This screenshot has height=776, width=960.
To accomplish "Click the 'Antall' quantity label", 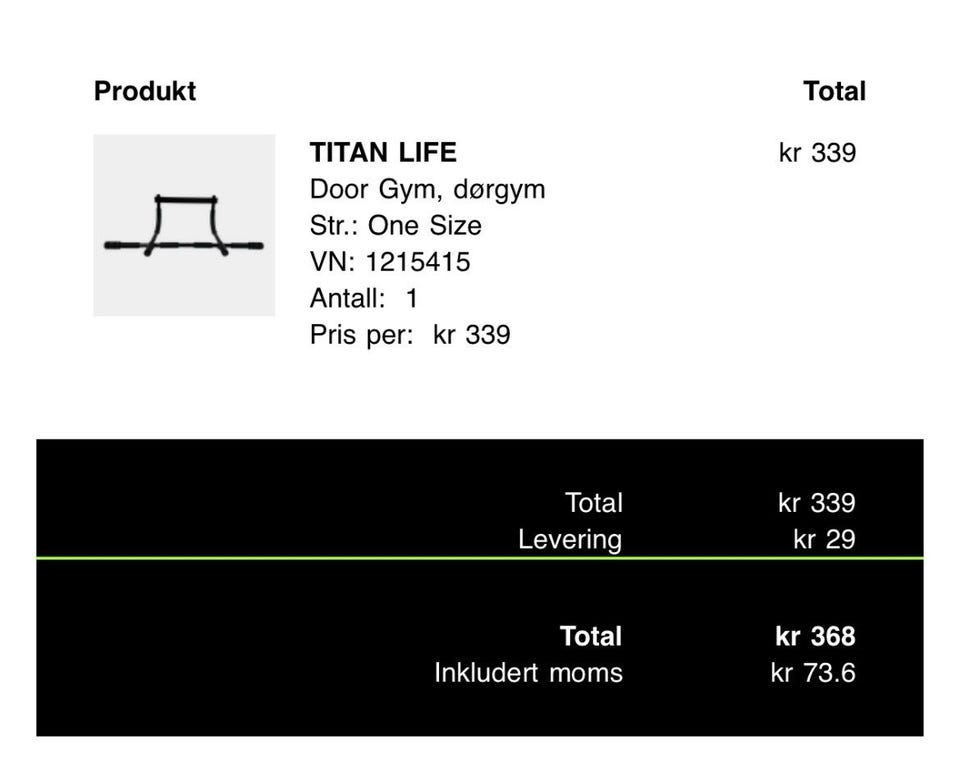I will click(346, 298).
